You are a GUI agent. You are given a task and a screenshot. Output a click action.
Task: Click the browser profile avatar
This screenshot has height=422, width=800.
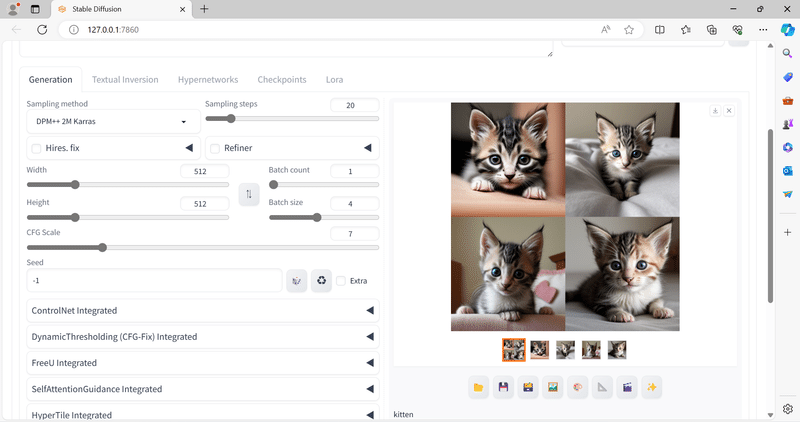[x=13, y=9]
